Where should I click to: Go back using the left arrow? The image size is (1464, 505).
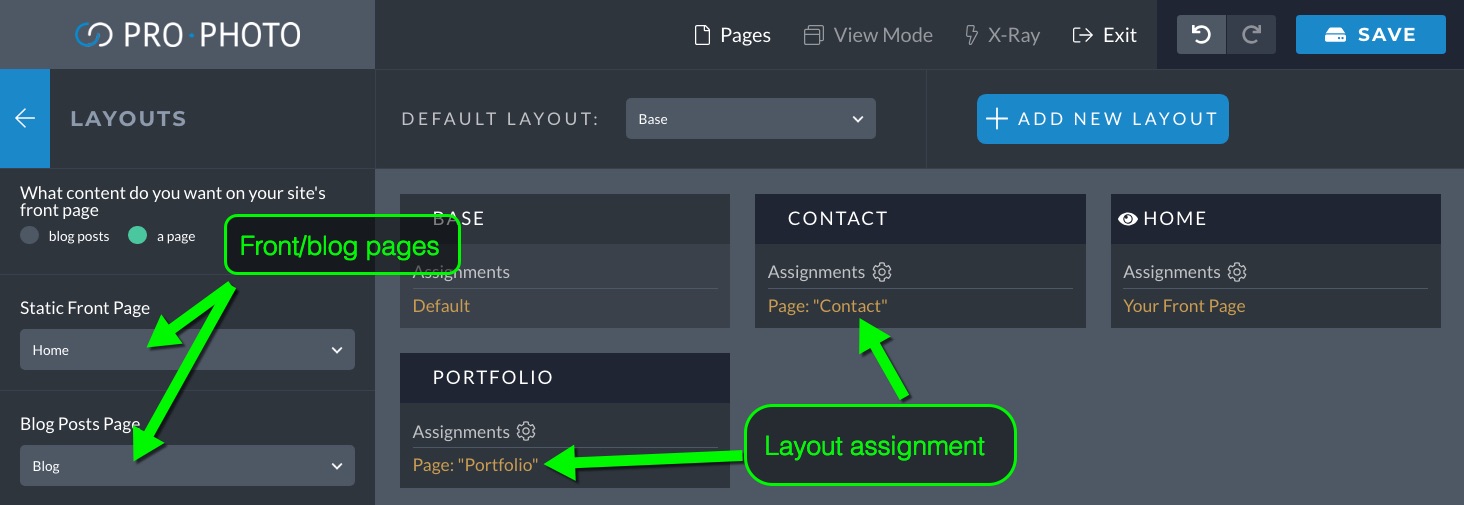[x=25, y=118]
